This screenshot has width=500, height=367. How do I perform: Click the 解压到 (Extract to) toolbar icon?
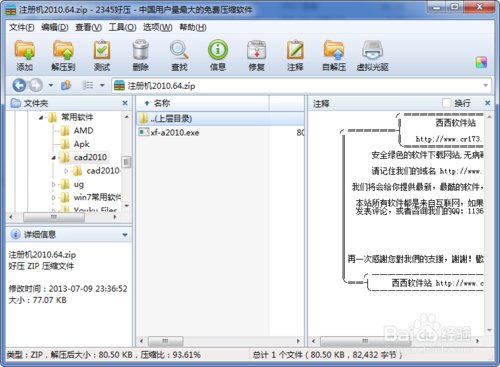63,51
